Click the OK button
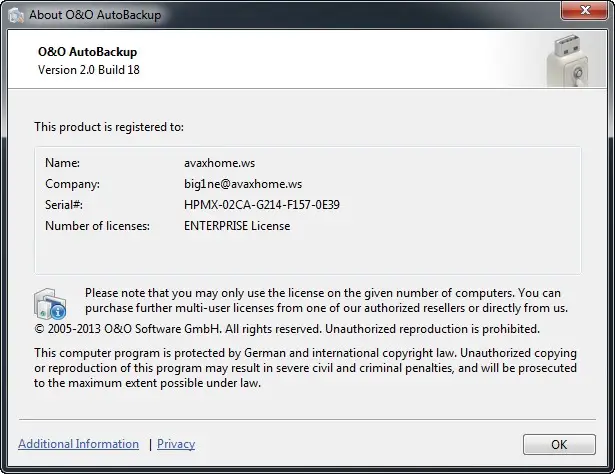Screen dimensions: 615x474 tap(559, 444)
